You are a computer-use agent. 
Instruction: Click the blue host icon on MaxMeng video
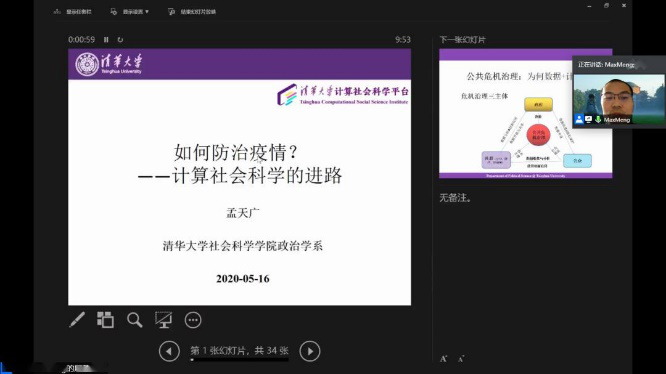[579, 120]
